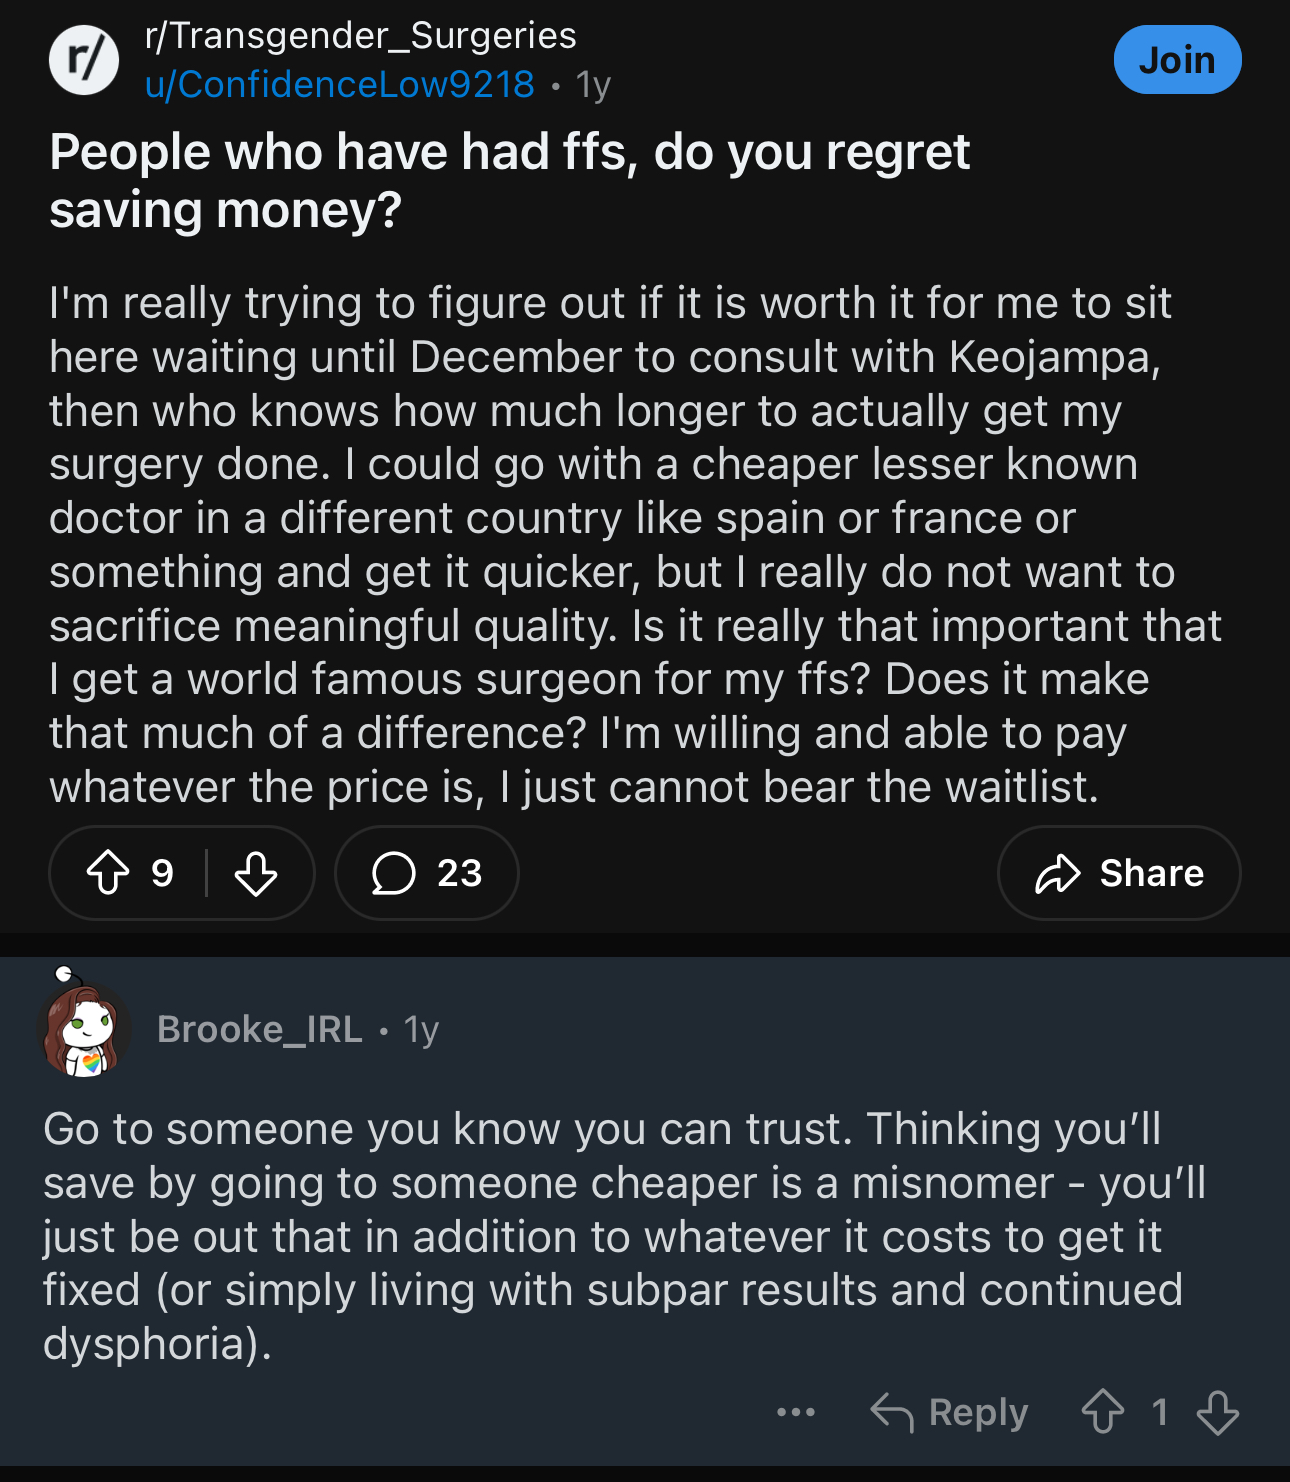Join the r/Transgender_Surgeries community

pyautogui.click(x=1177, y=60)
